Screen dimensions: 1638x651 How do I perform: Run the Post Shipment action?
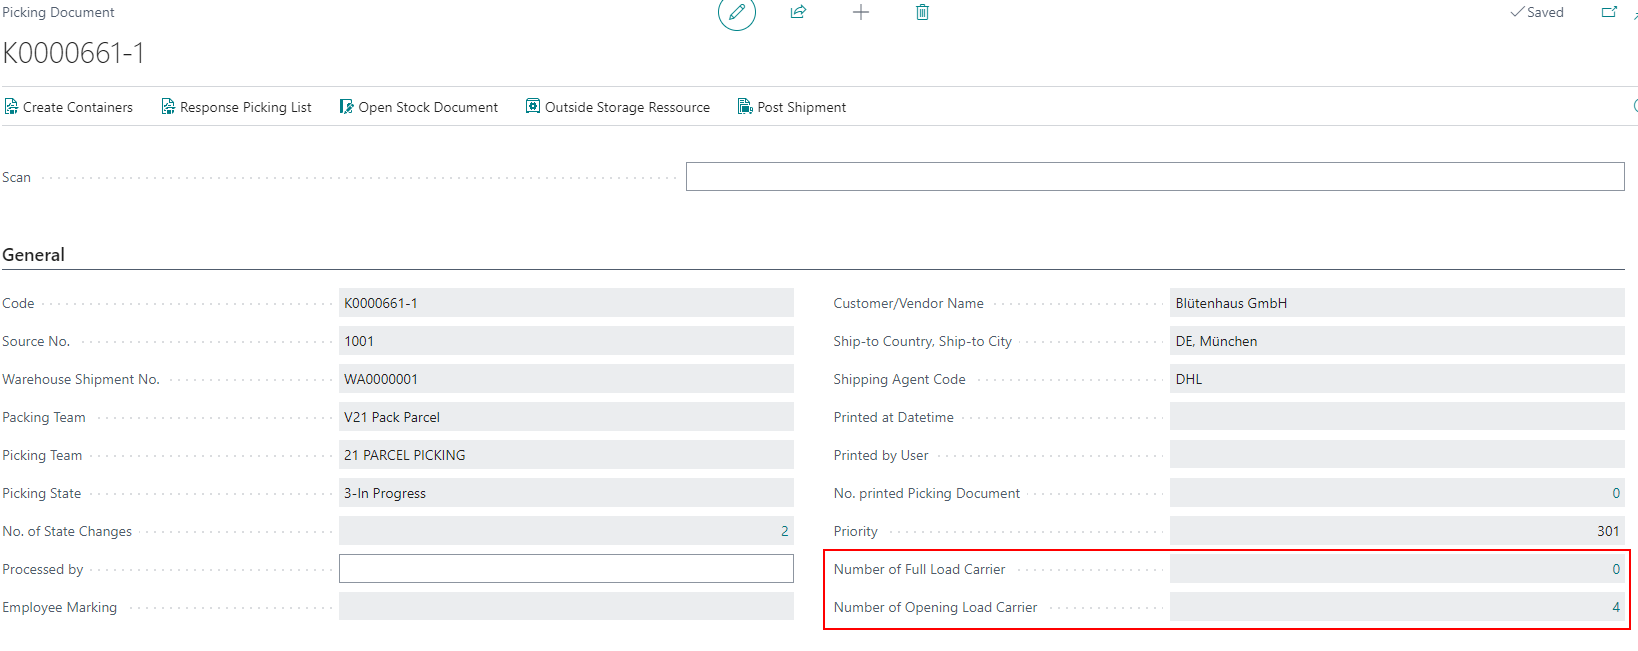click(792, 107)
